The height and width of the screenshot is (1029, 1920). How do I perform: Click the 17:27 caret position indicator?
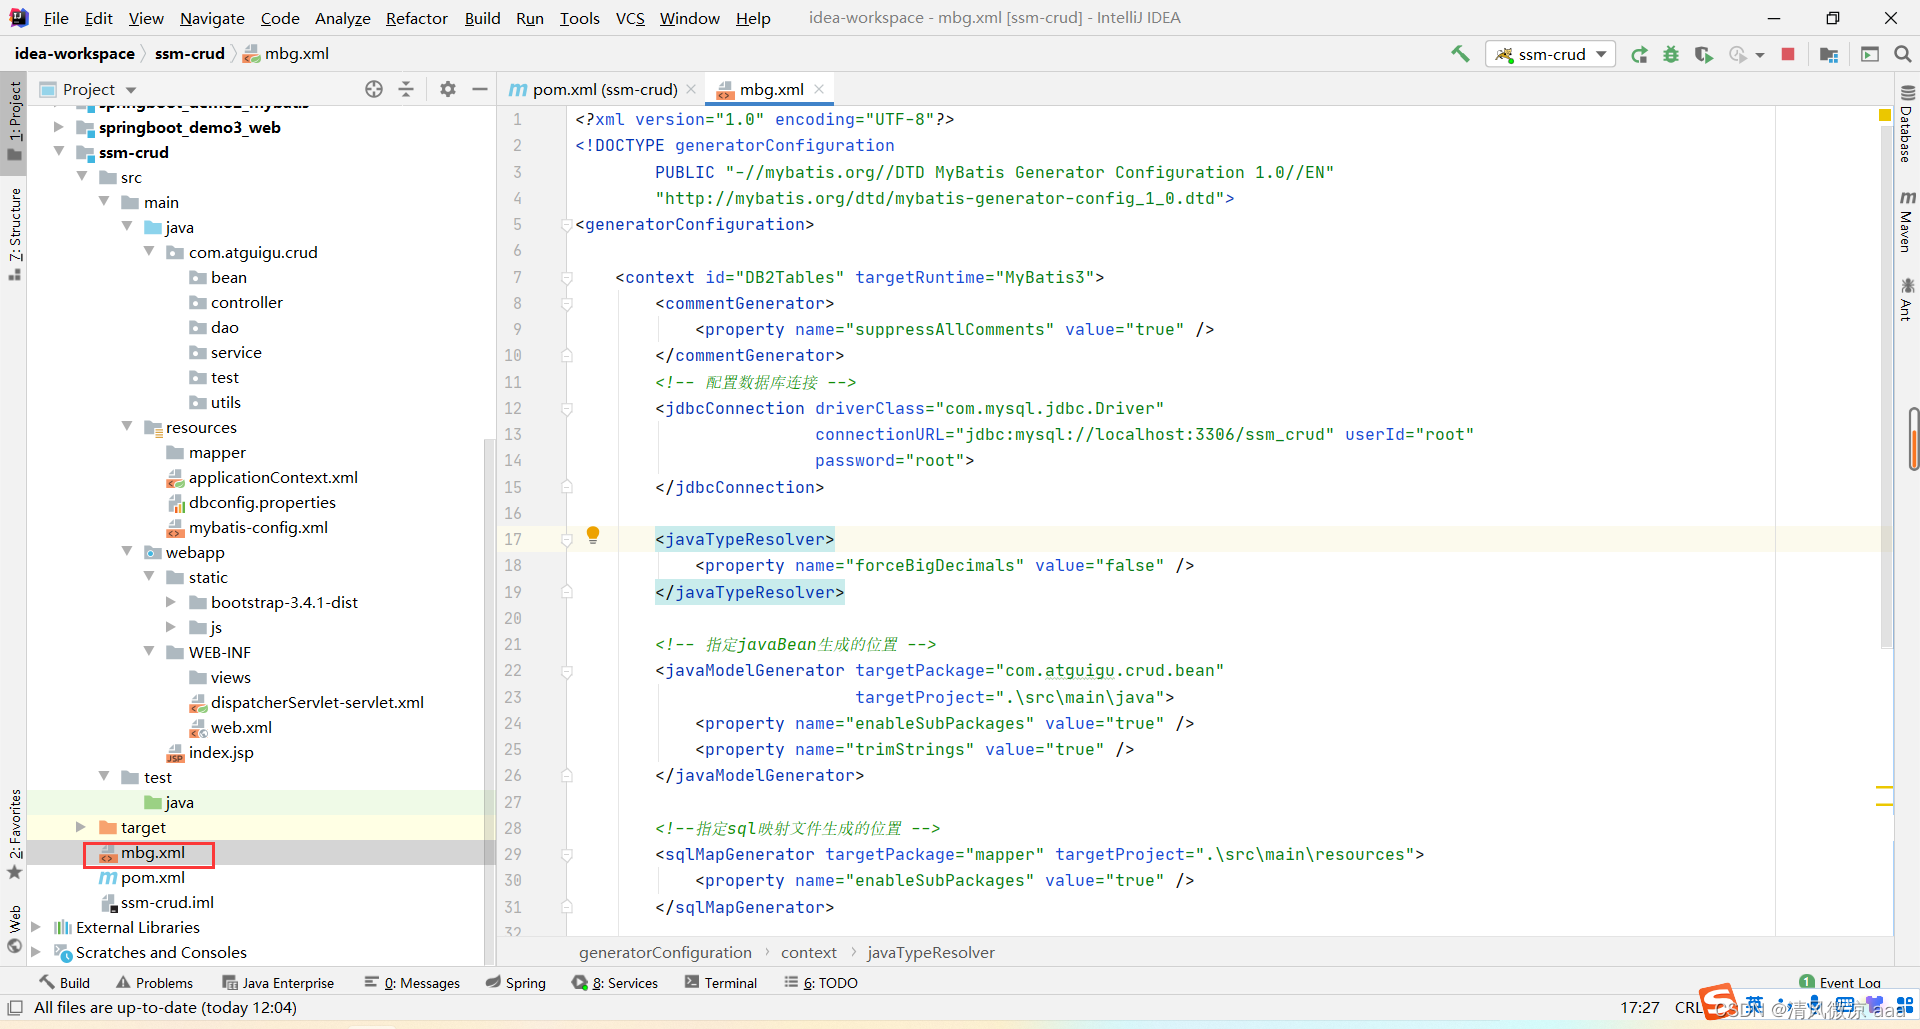(1640, 1007)
